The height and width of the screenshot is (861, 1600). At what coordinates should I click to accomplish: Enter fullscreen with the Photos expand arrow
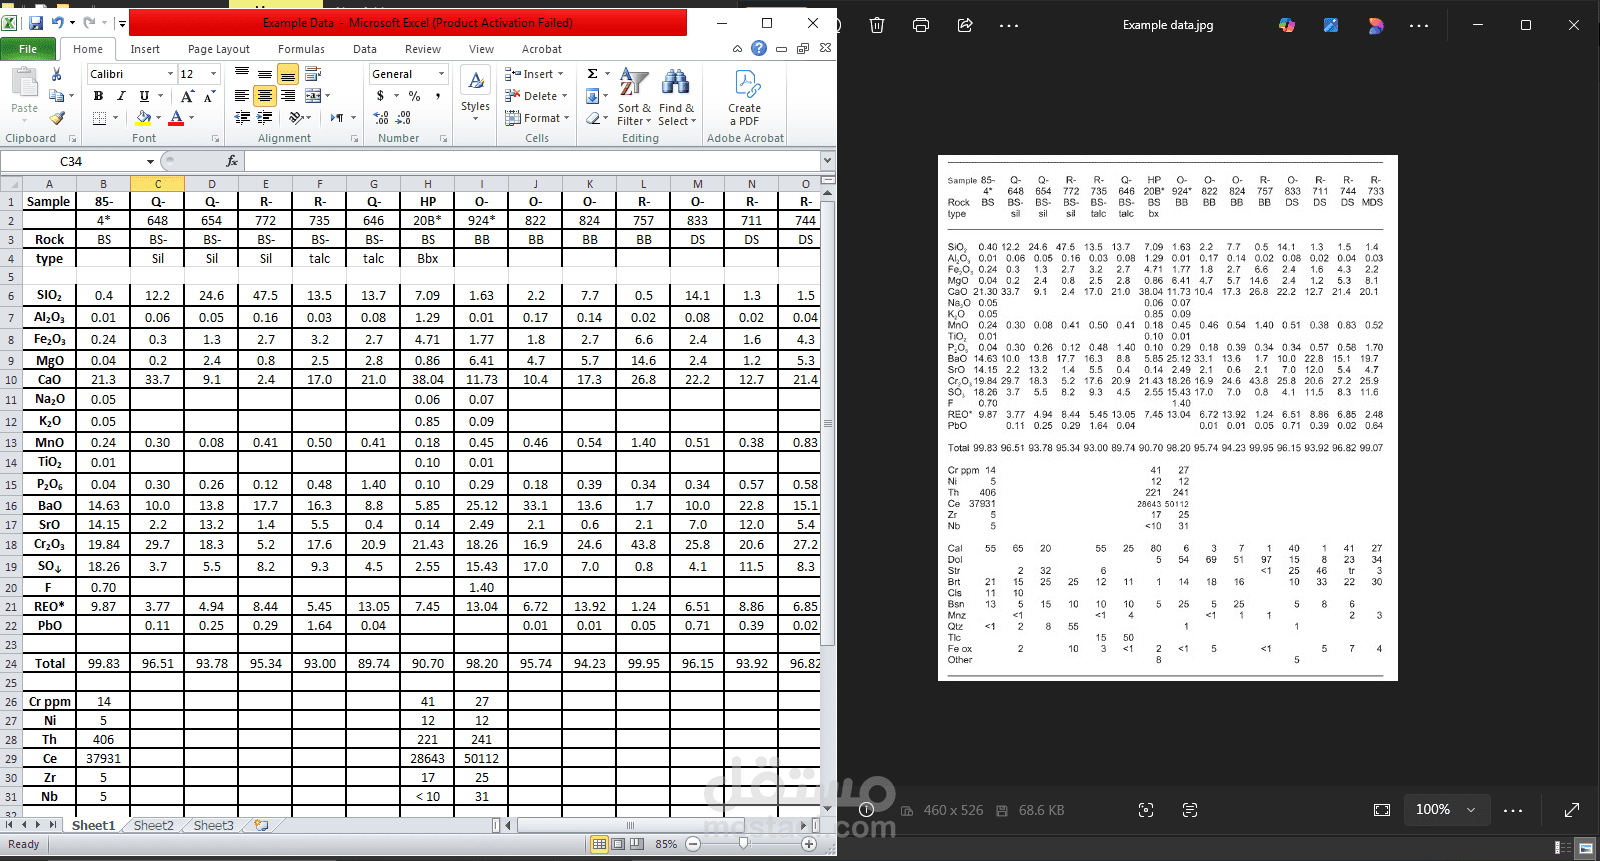1572,810
